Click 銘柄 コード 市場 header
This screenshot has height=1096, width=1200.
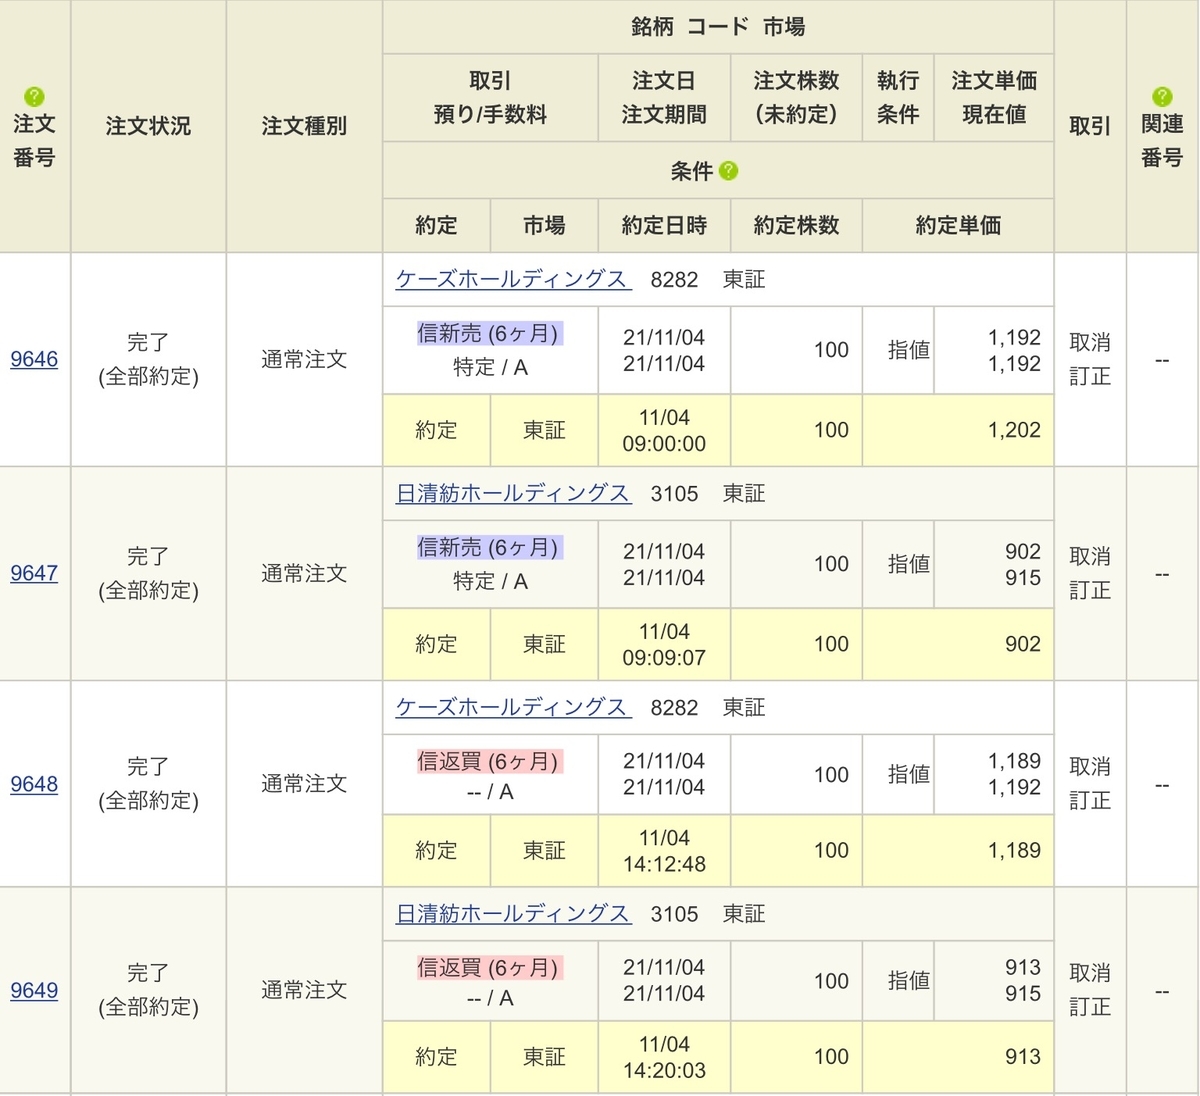718,27
